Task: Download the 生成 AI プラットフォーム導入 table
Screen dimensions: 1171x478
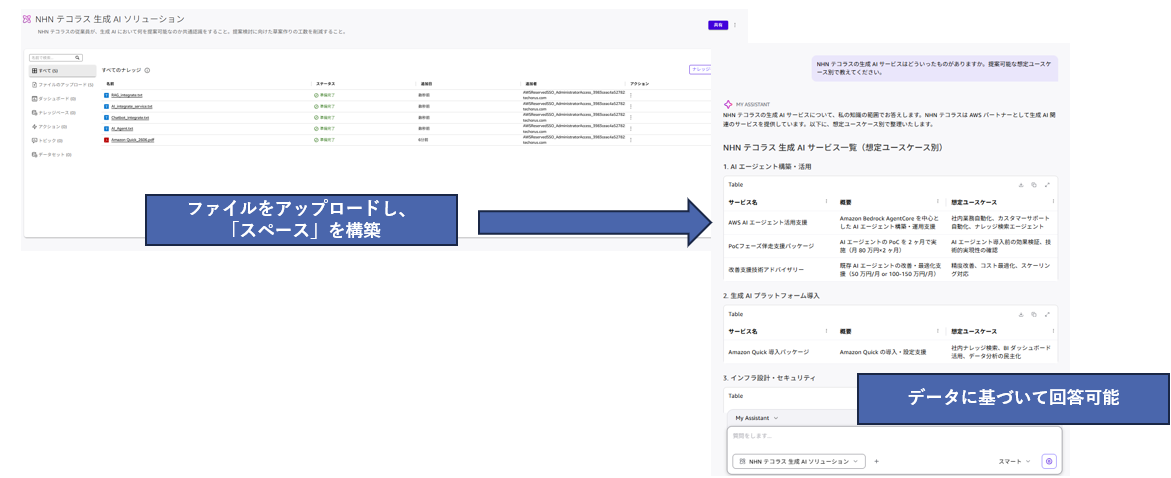Action: [x=1021, y=314]
